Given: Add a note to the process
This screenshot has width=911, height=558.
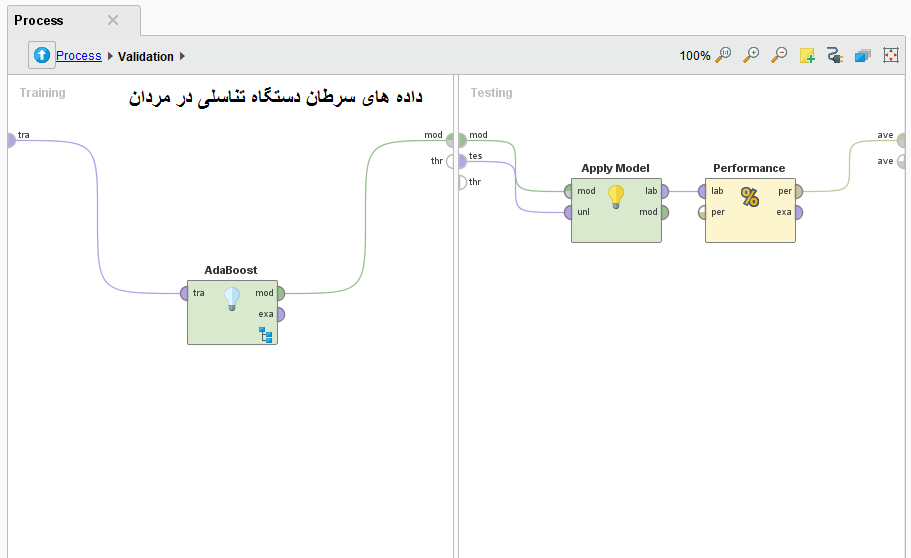Looking at the screenshot, I should click(807, 56).
